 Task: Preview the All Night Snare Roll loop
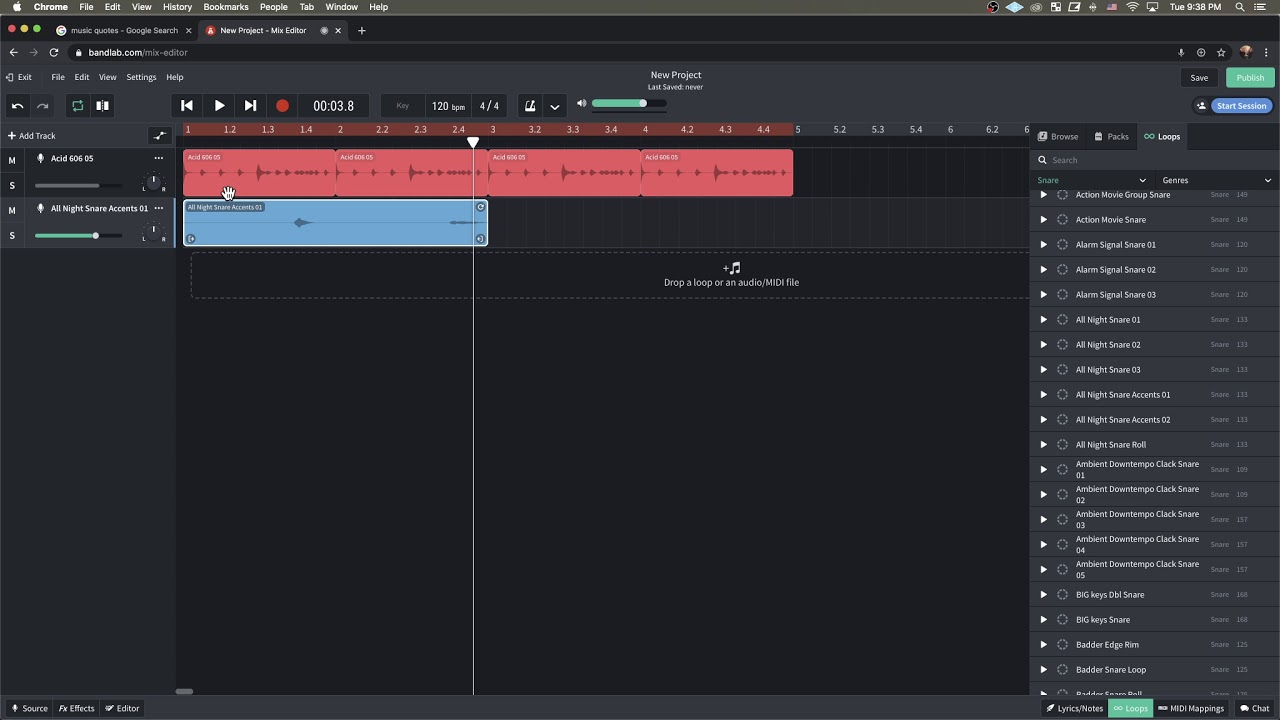click(1044, 445)
